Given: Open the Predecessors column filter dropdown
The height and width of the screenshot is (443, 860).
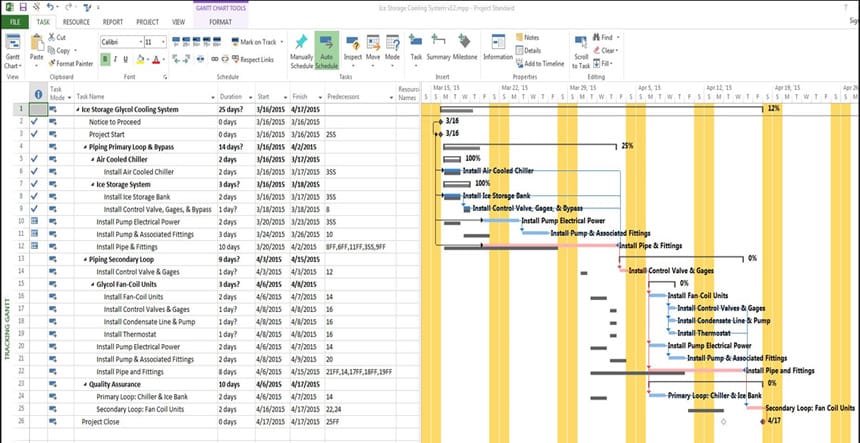Looking at the screenshot, I should [x=392, y=97].
